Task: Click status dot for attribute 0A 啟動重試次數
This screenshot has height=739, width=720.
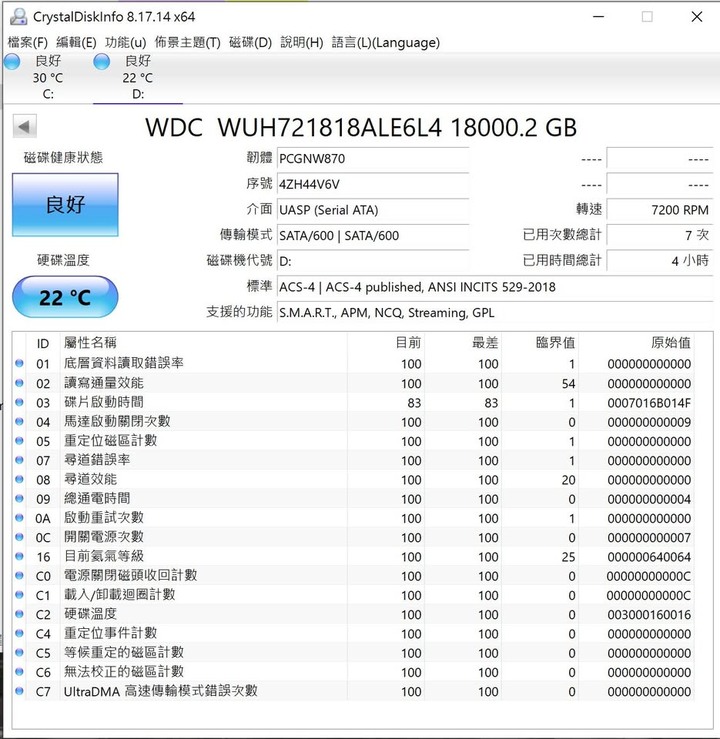Action: [19, 517]
